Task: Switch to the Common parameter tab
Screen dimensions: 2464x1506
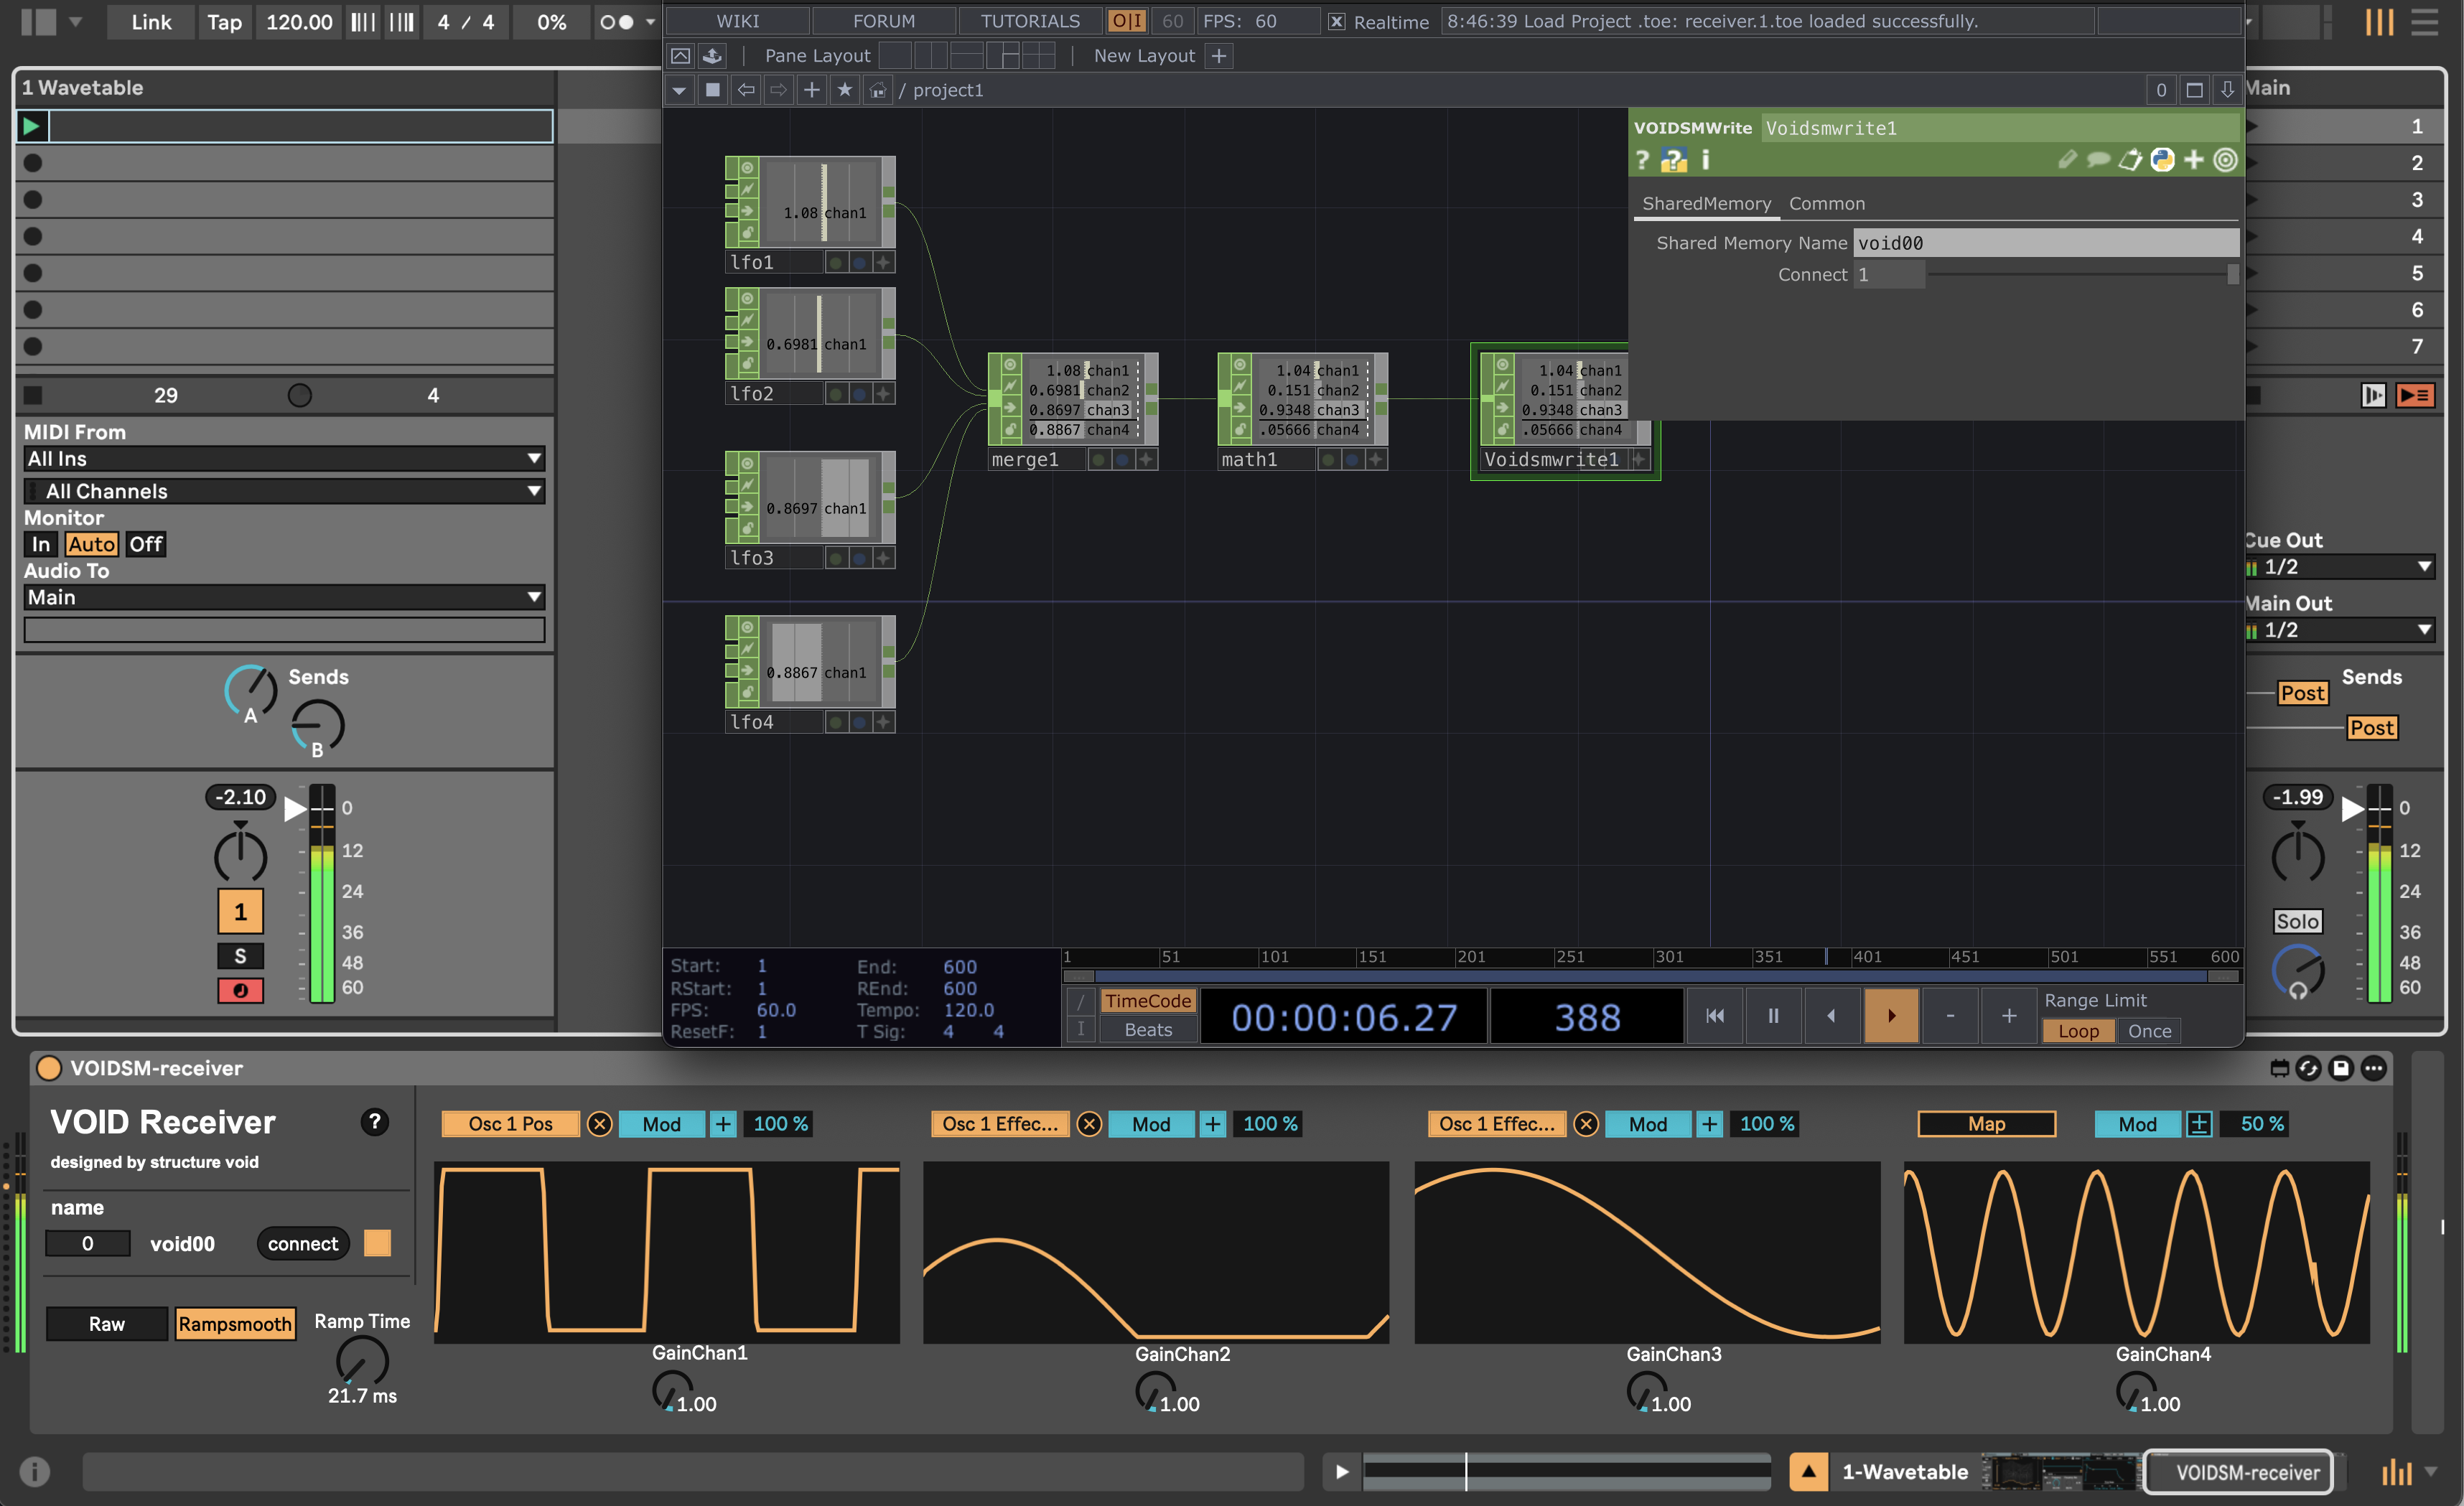Action: tap(1826, 204)
